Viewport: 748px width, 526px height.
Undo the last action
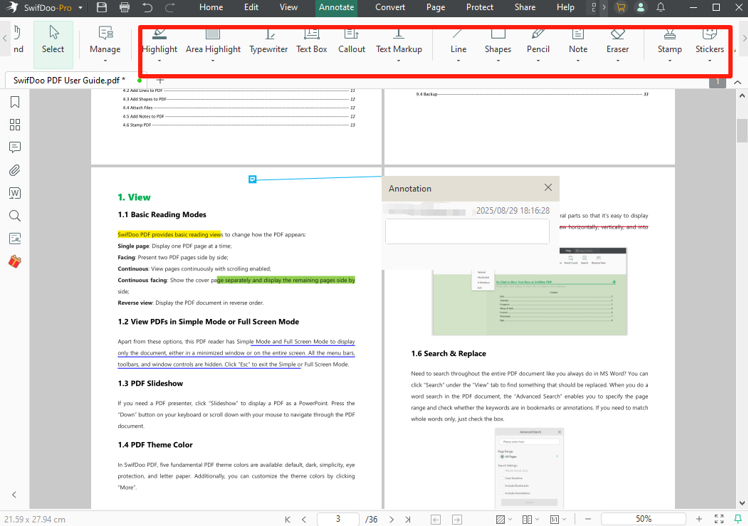[147, 7]
